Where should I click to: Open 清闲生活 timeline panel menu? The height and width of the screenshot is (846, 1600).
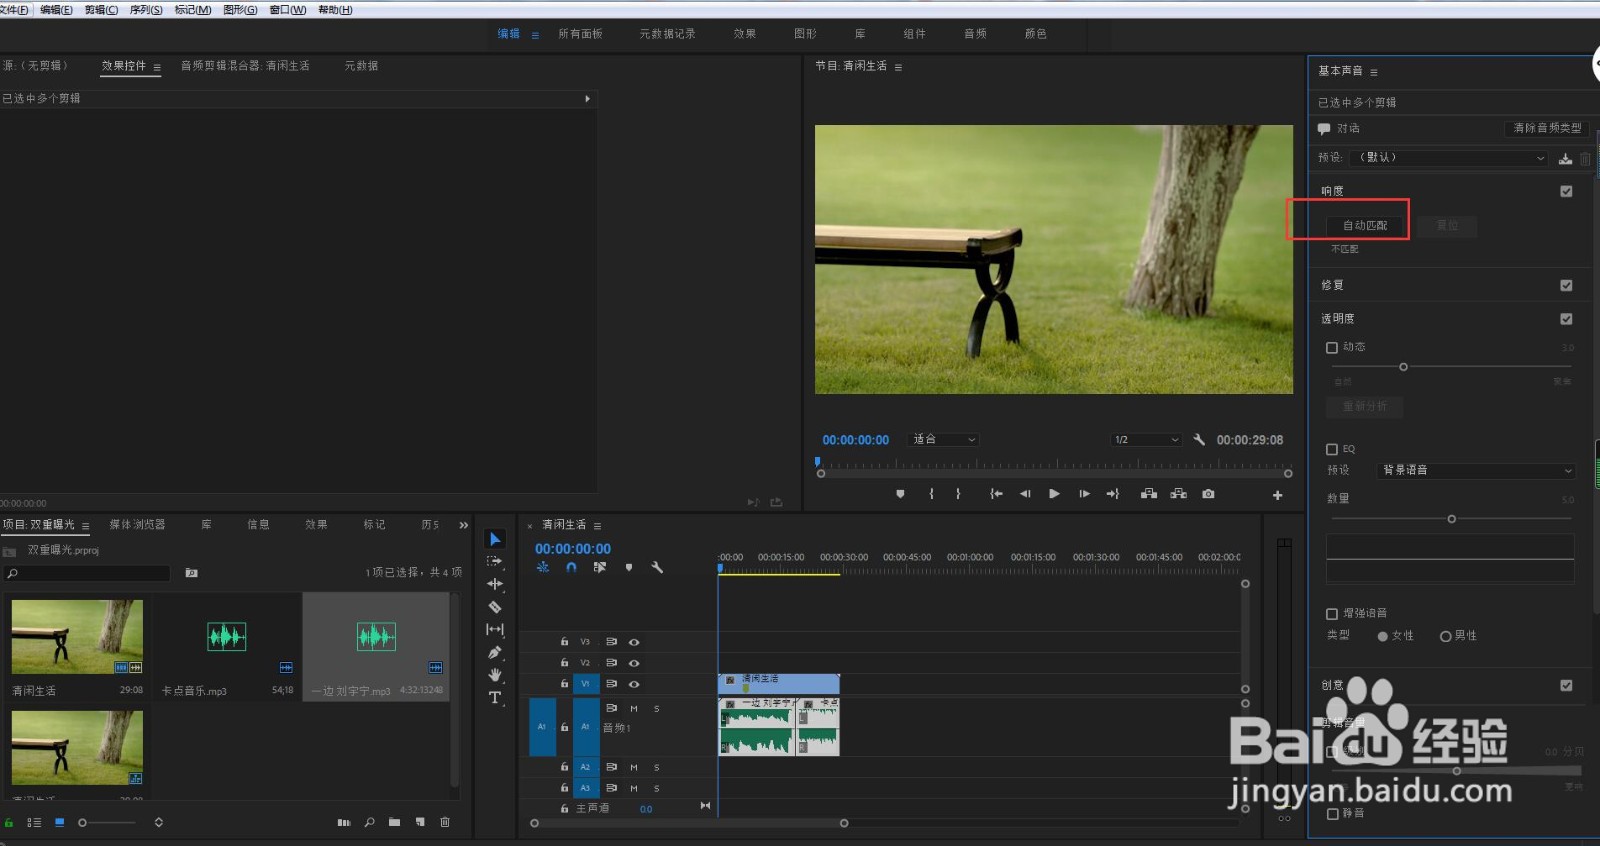(597, 526)
